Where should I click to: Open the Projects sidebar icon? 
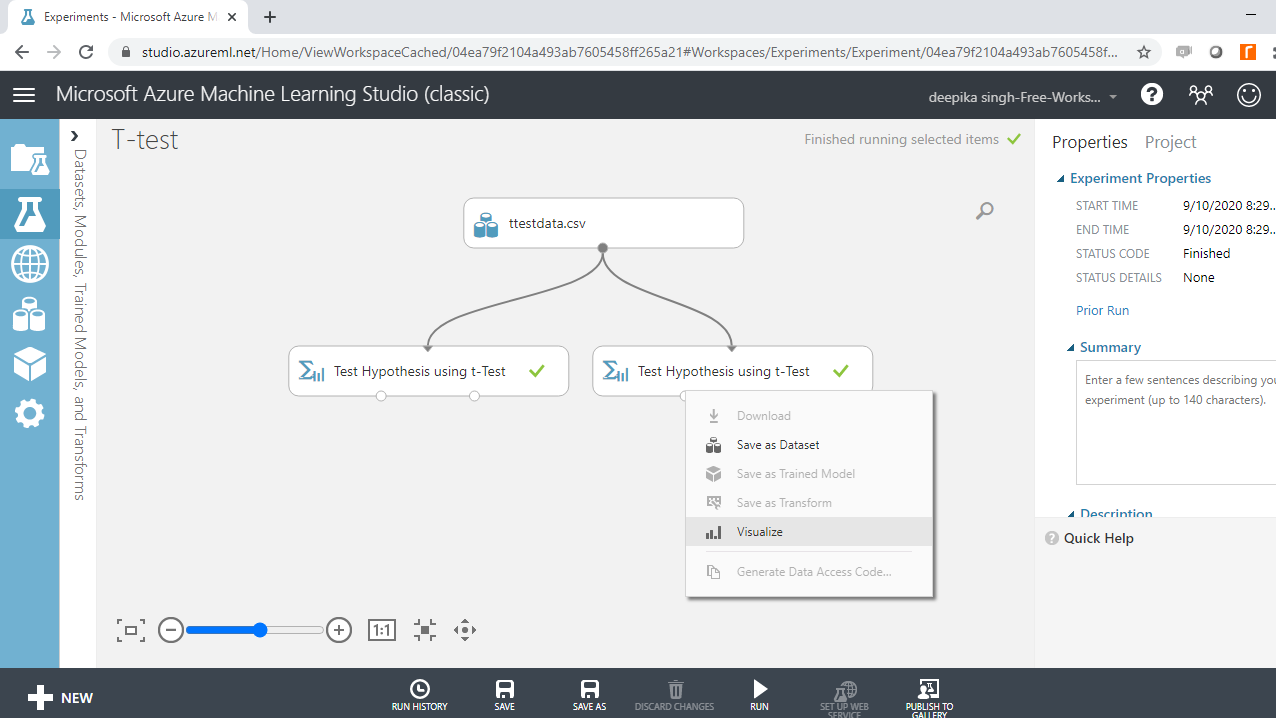tap(29, 159)
